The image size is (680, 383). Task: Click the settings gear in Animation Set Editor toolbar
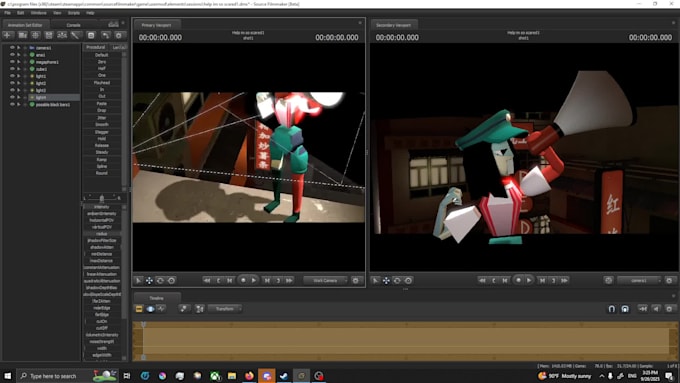(x=119, y=35)
